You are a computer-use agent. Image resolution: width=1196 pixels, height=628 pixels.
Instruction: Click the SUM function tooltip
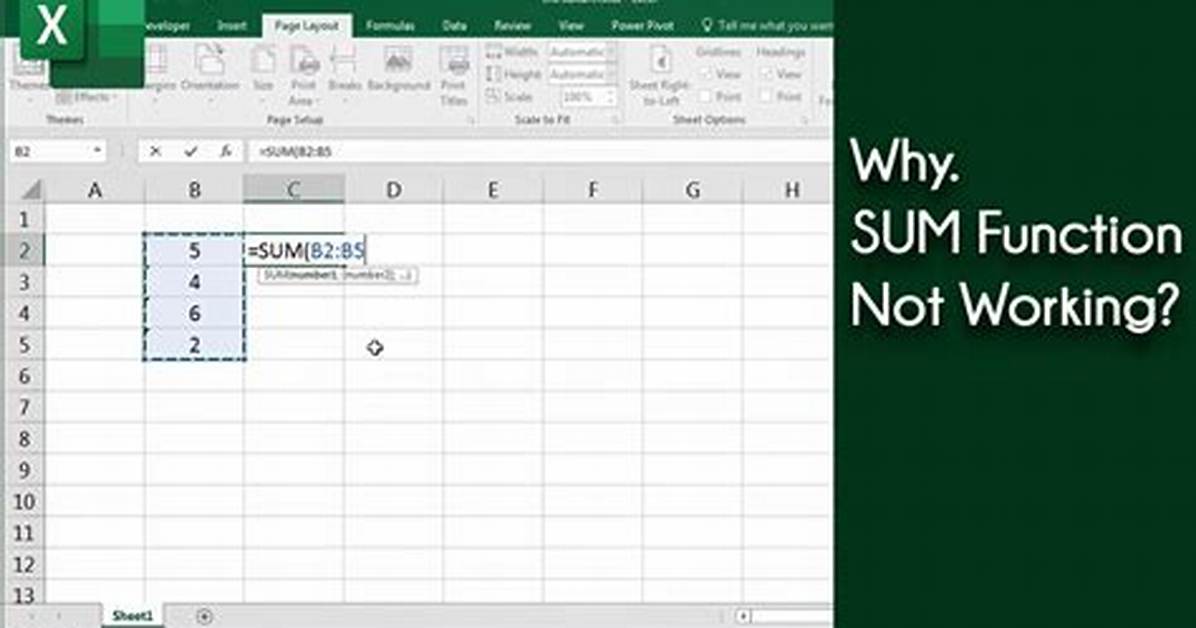pyautogui.click(x=338, y=275)
